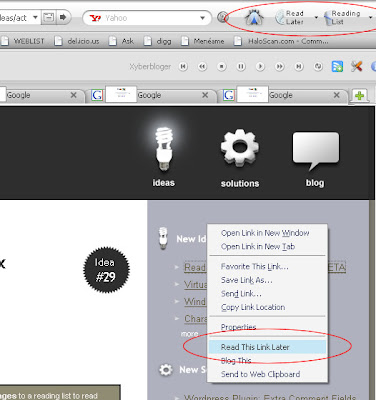Select Favorite This Link in the context menu

pyautogui.click(x=255, y=267)
